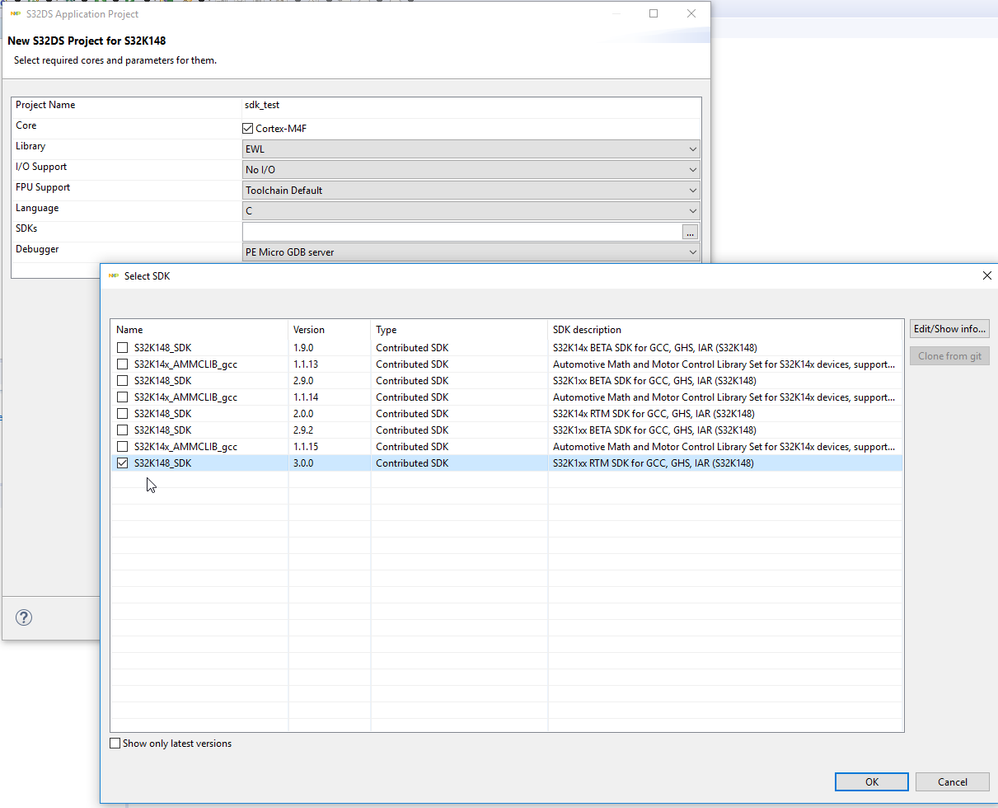Click version cell 1.1.15
Viewport: 998px width, 808px height.
(x=306, y=447)
